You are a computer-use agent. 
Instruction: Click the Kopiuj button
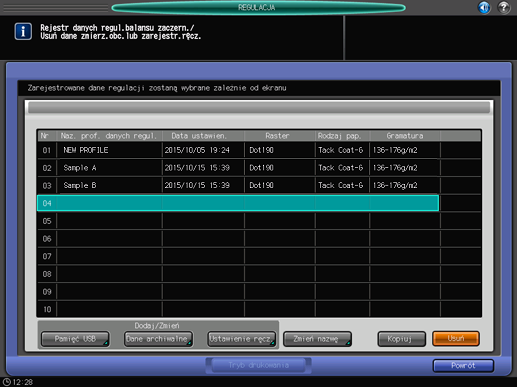(x=401, y=339)
